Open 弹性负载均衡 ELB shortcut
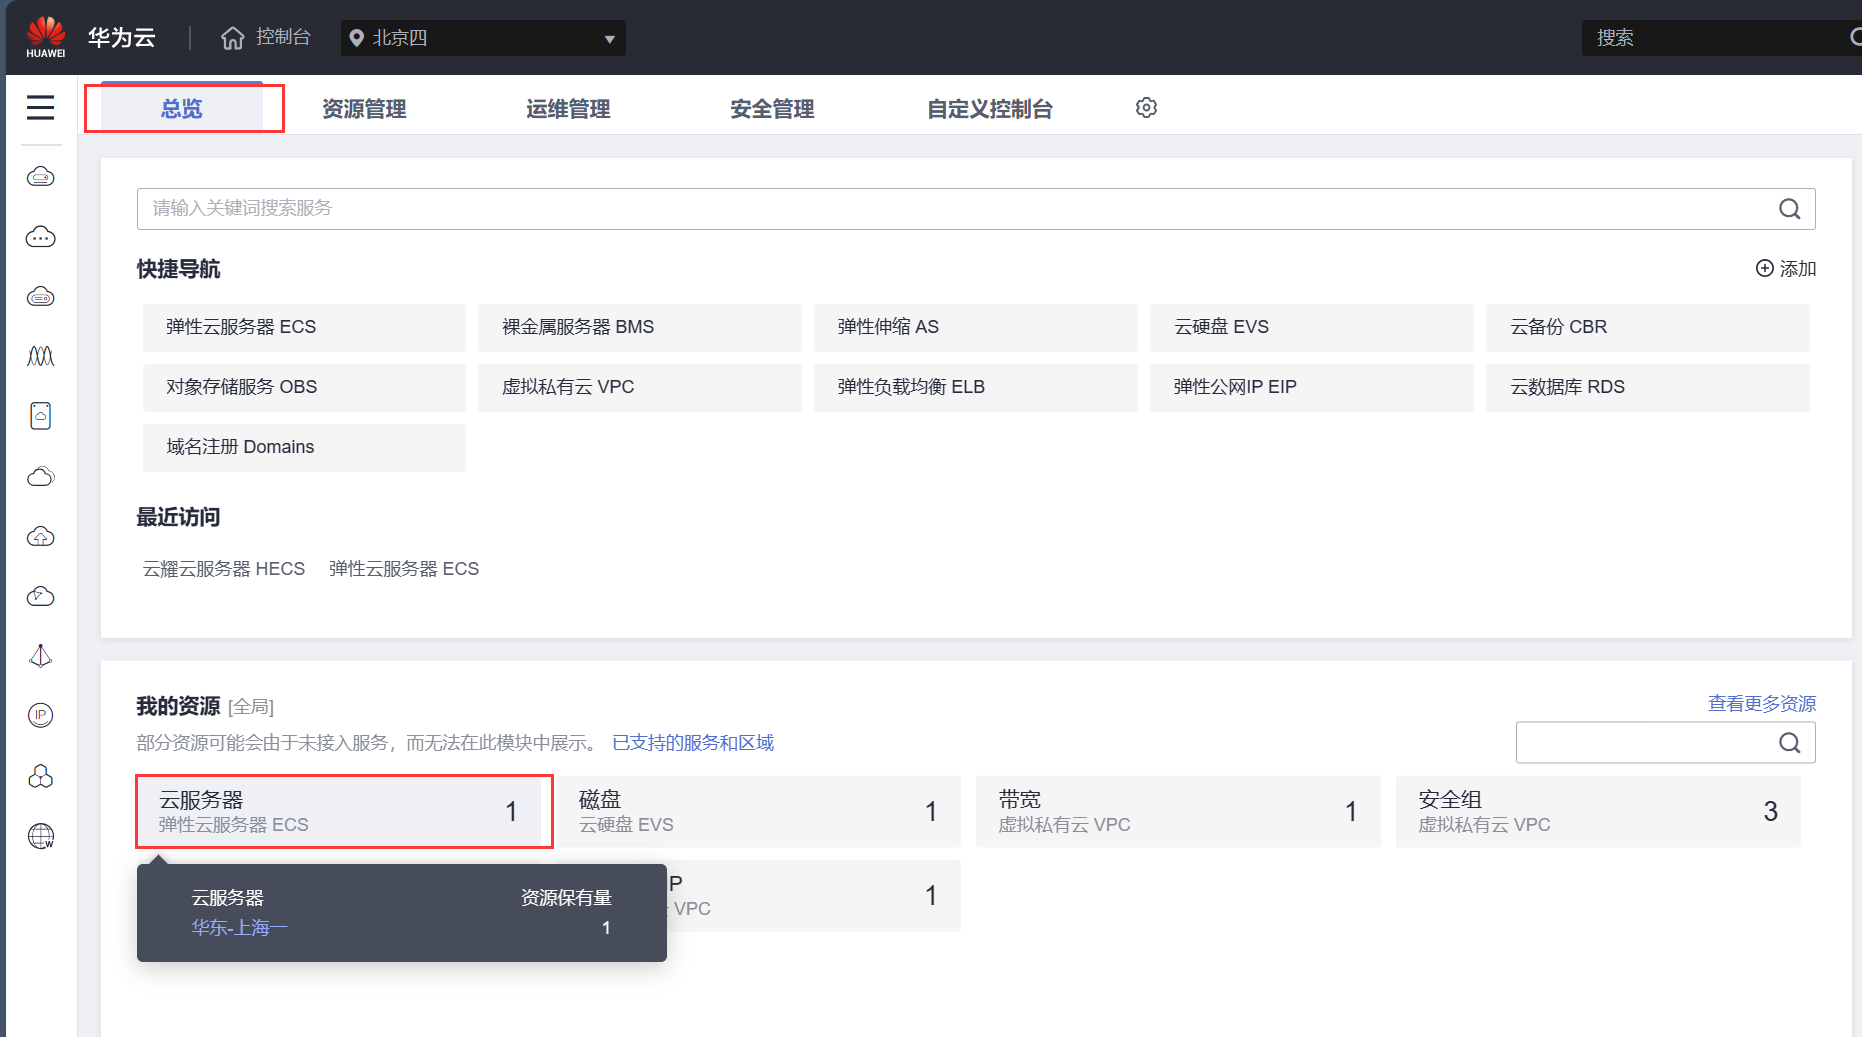 976,387
